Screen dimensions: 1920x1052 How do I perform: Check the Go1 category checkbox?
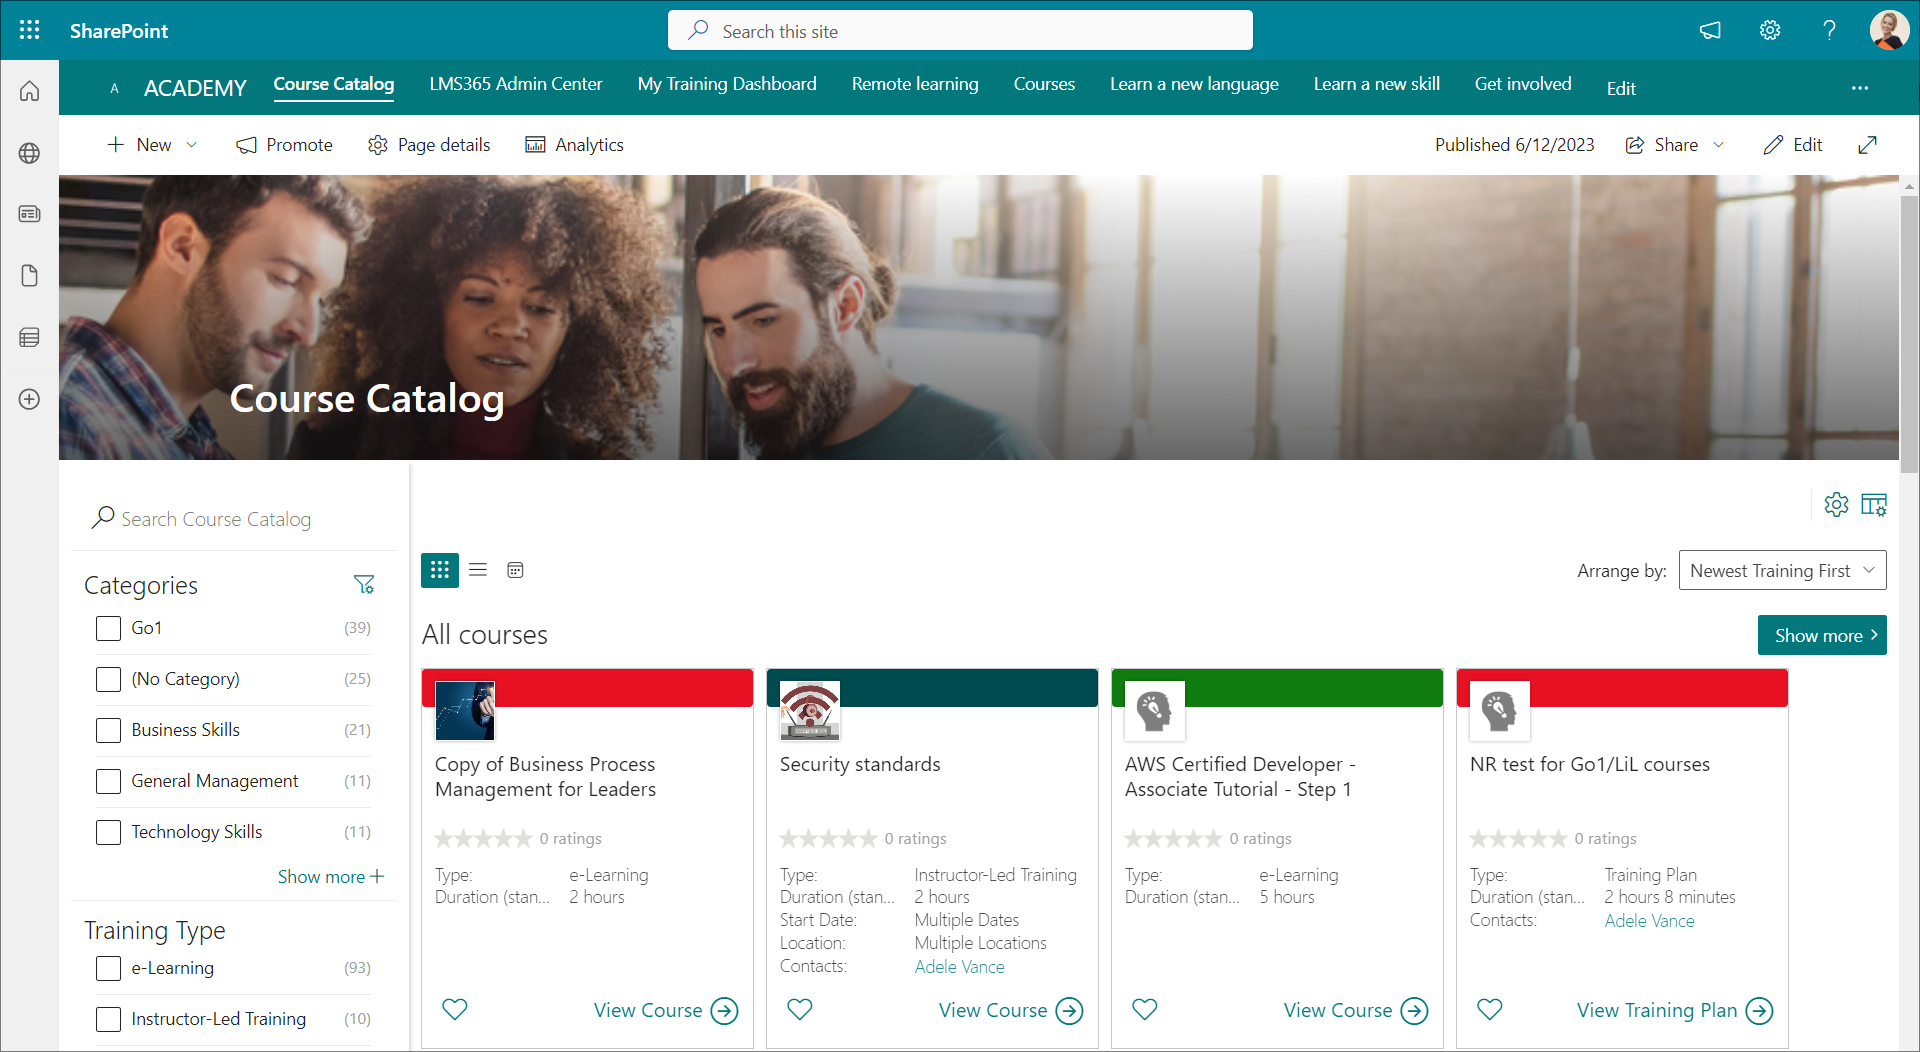tap(108, 628)
